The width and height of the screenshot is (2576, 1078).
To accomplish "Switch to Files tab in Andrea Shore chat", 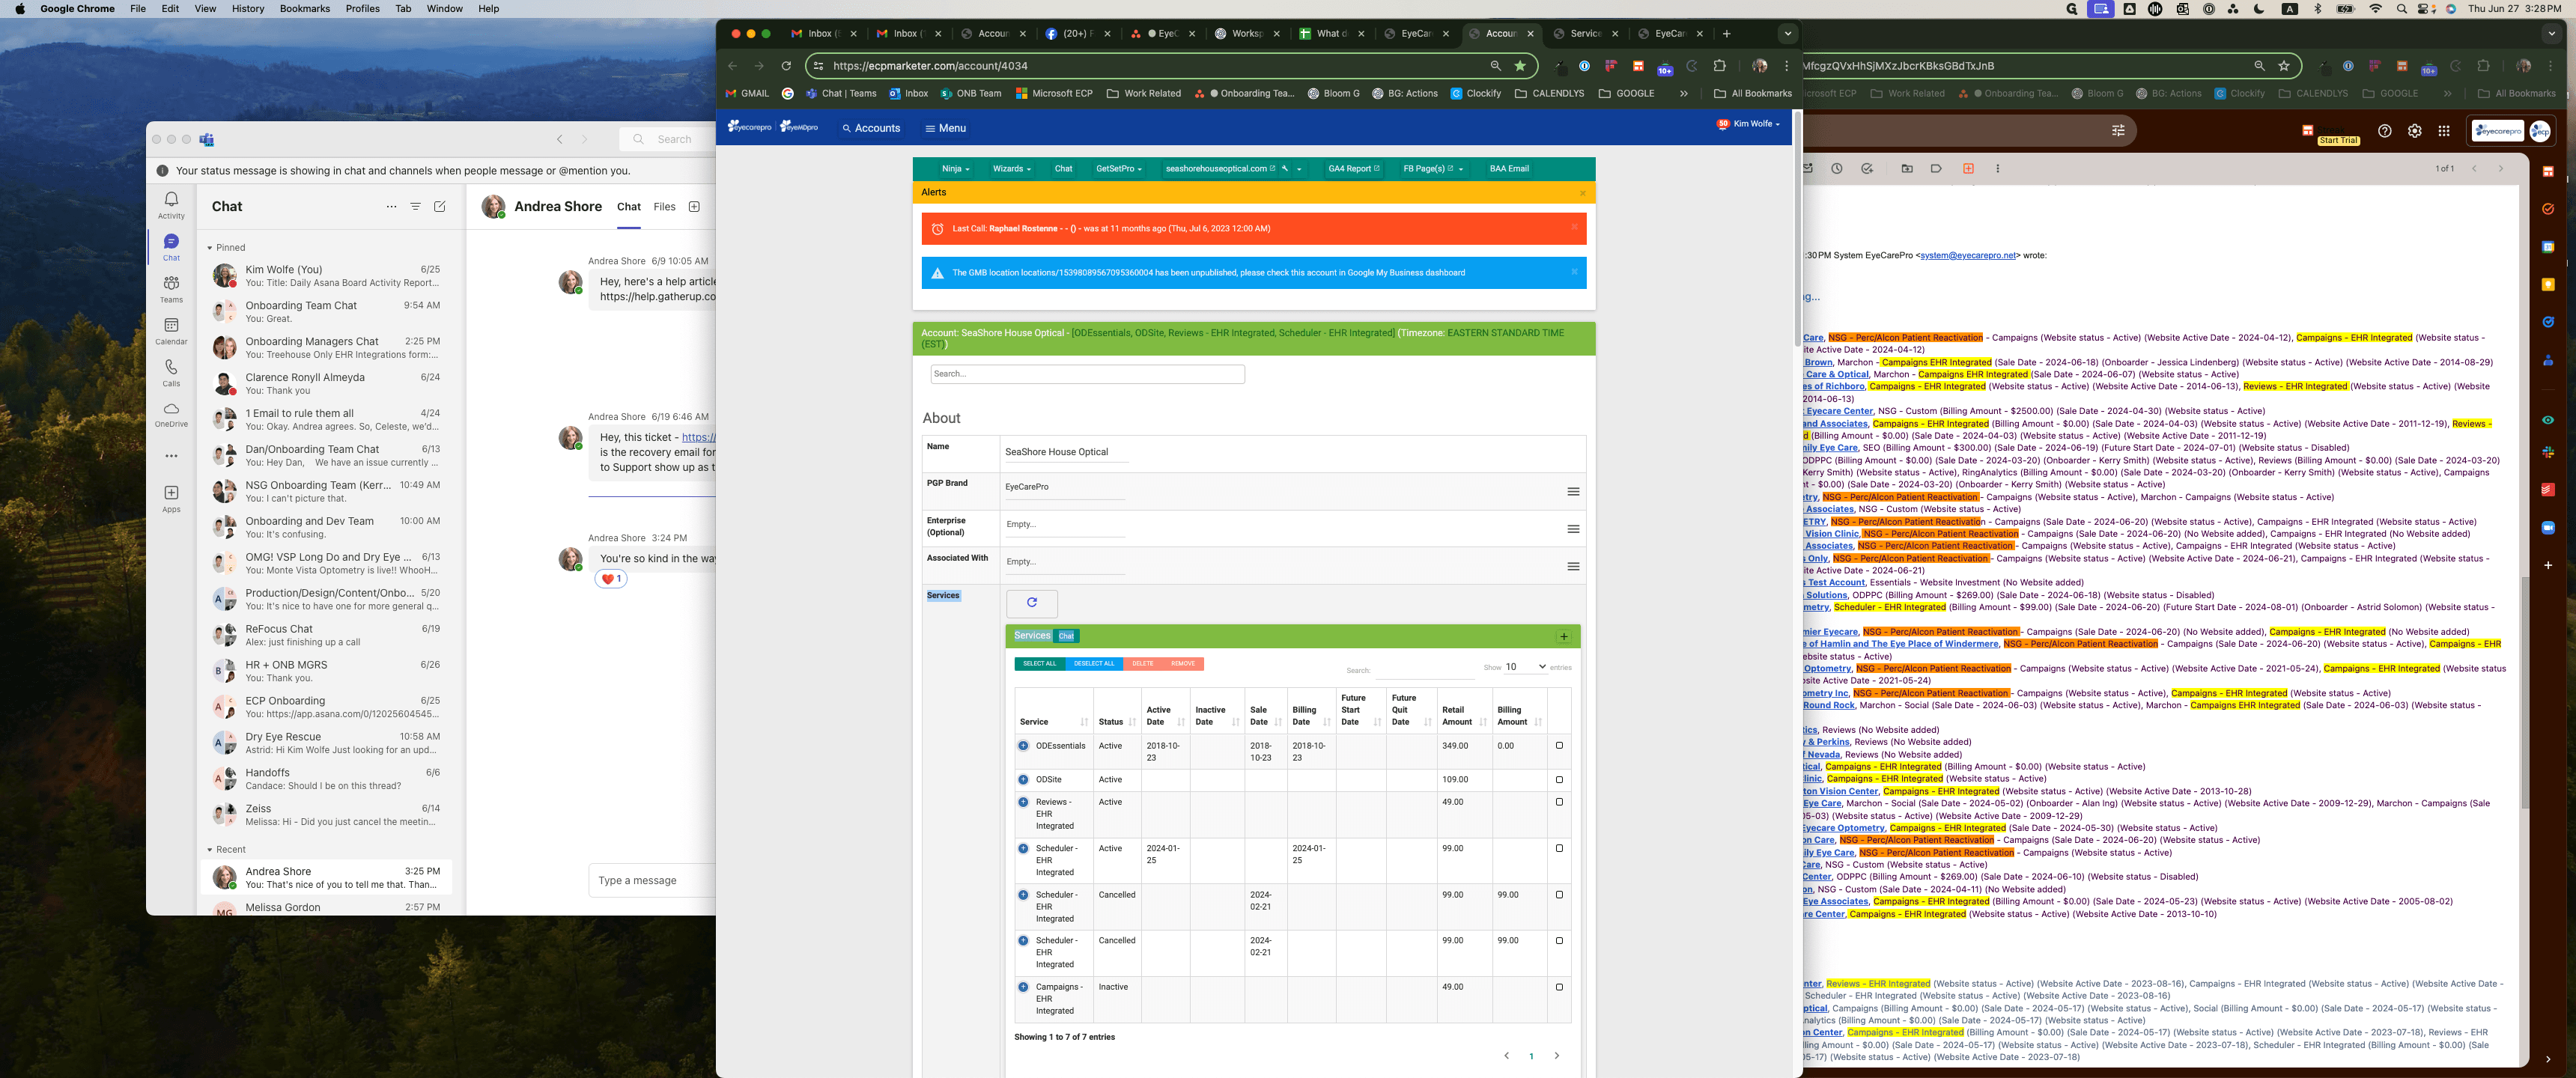I will coord(665,207).
